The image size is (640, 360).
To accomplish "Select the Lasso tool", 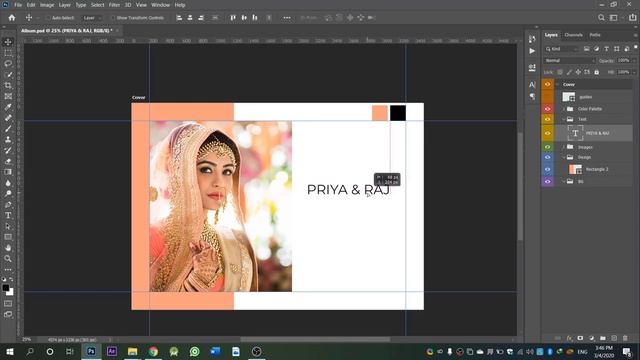I will pos(8,64).
